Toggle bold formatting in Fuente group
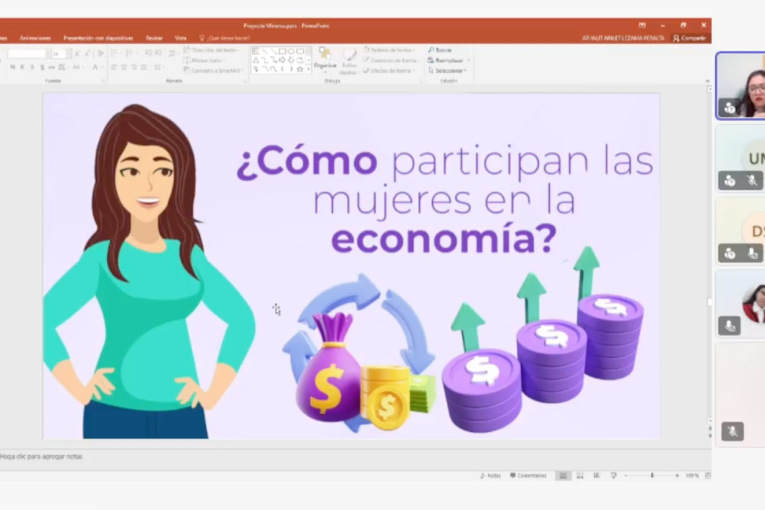 (12, 67)
